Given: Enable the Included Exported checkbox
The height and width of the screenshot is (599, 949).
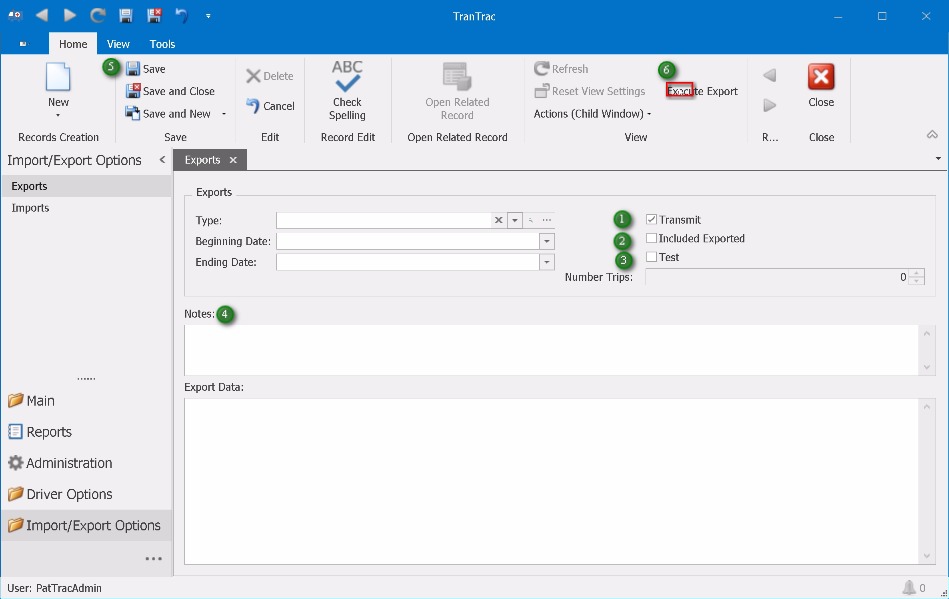Looking at the screenshot, I should (x=650, y=238).
